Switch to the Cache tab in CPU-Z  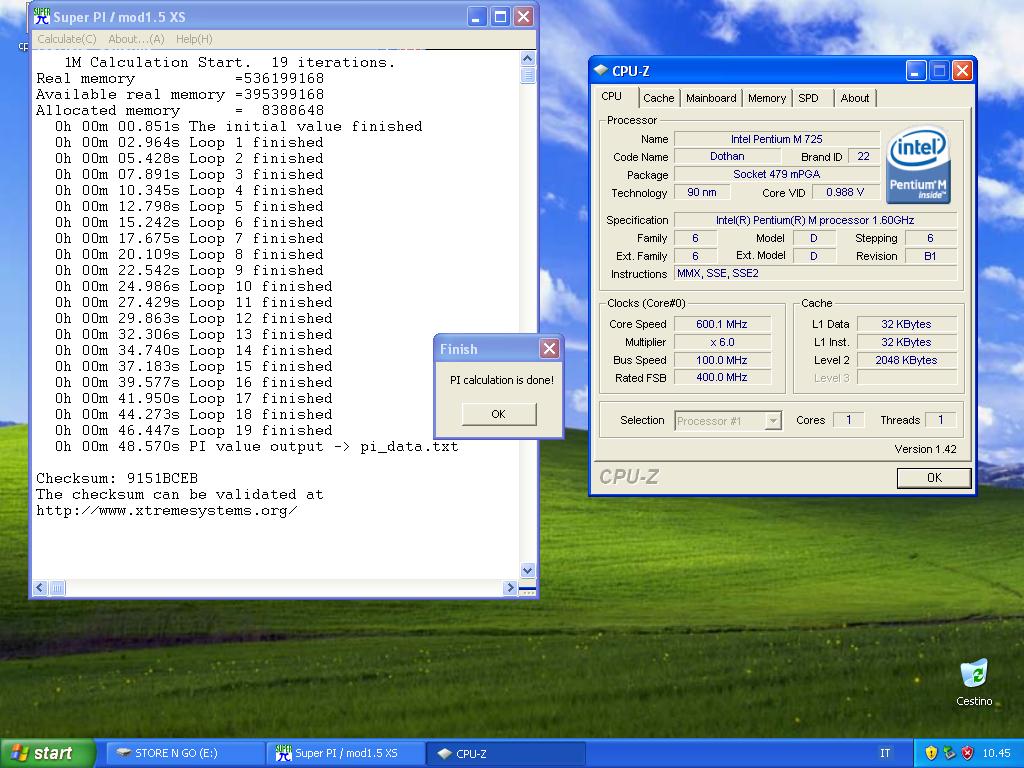point(658,98)
